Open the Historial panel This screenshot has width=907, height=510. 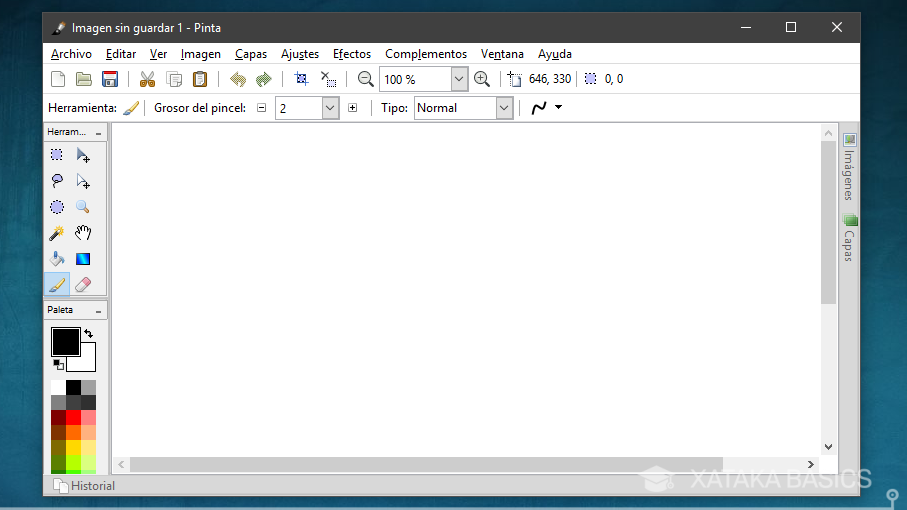pyautogui.click(x=84, y=486)
